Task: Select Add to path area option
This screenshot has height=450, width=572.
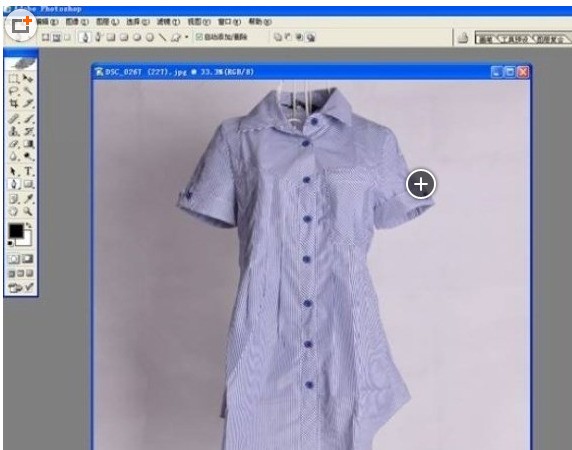Action: [278, 37]
